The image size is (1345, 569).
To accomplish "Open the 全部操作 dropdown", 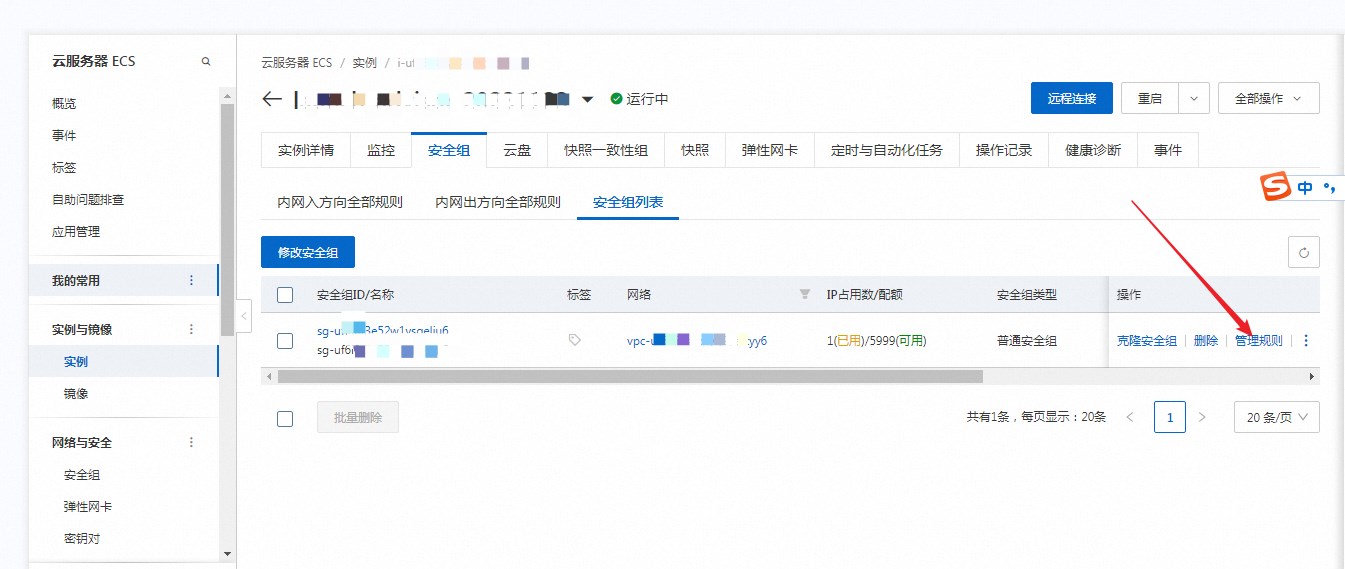I will pos(1269,98).
